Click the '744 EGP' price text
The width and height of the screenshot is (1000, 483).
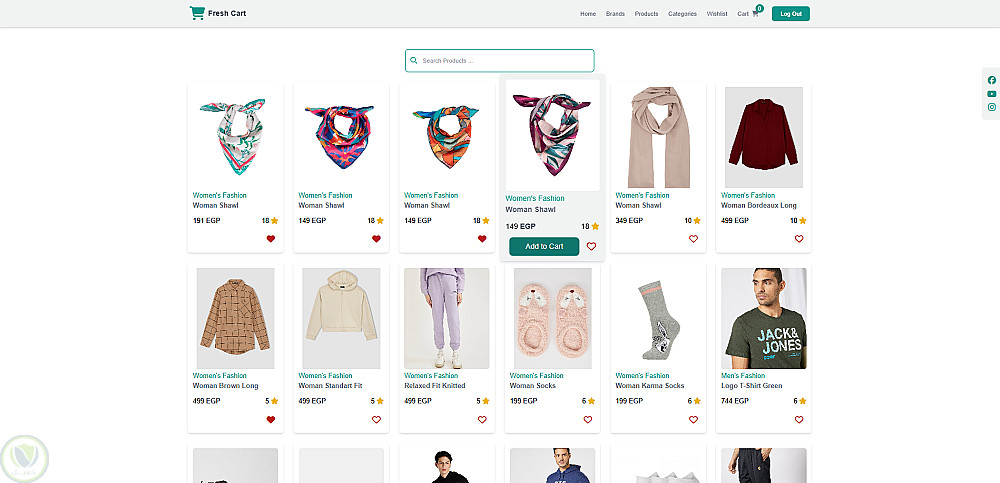tap(735, 401)
